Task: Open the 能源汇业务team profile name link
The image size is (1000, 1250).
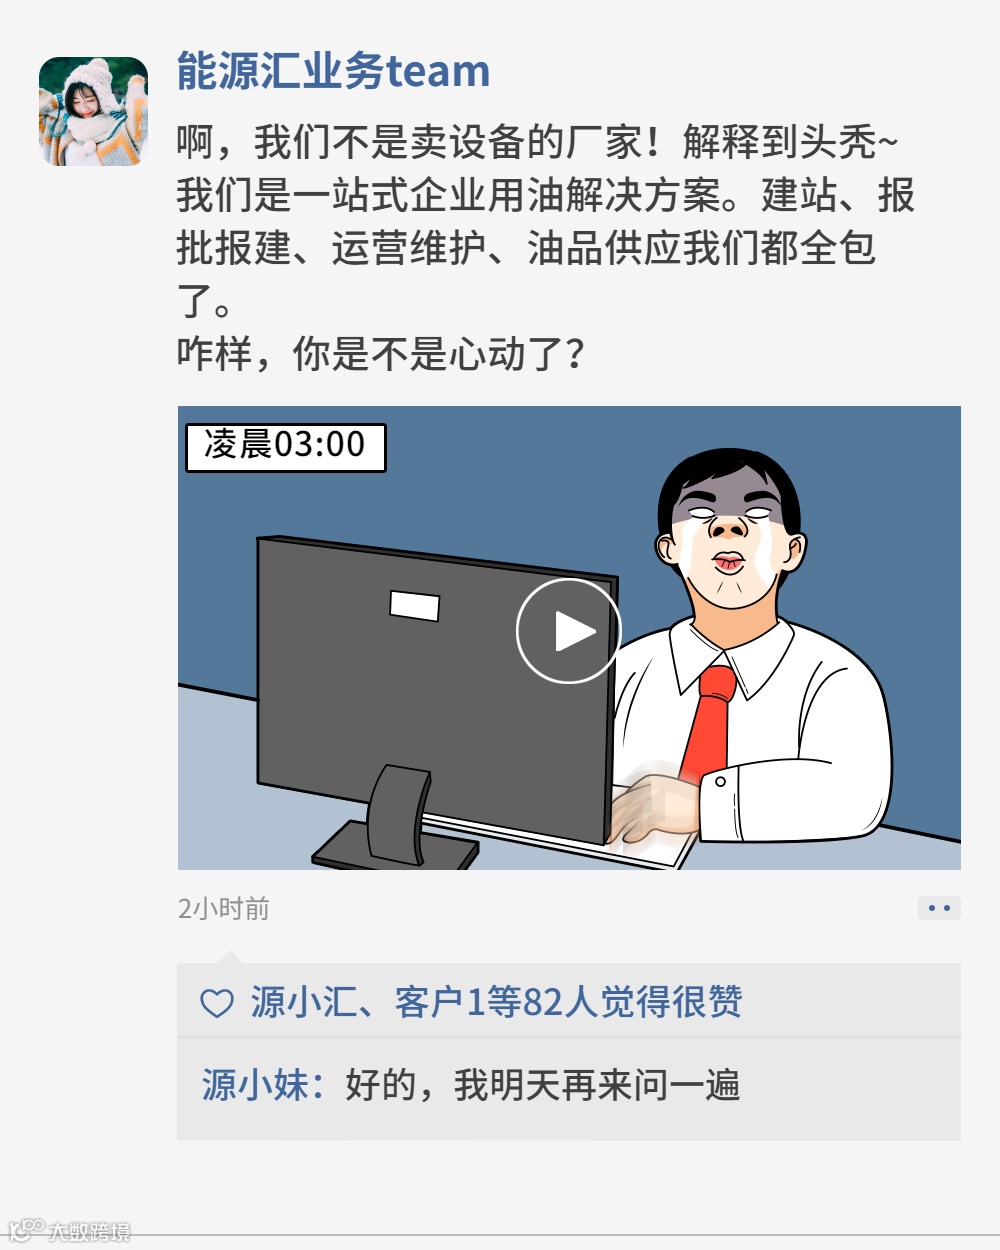Action: [333, 71]
